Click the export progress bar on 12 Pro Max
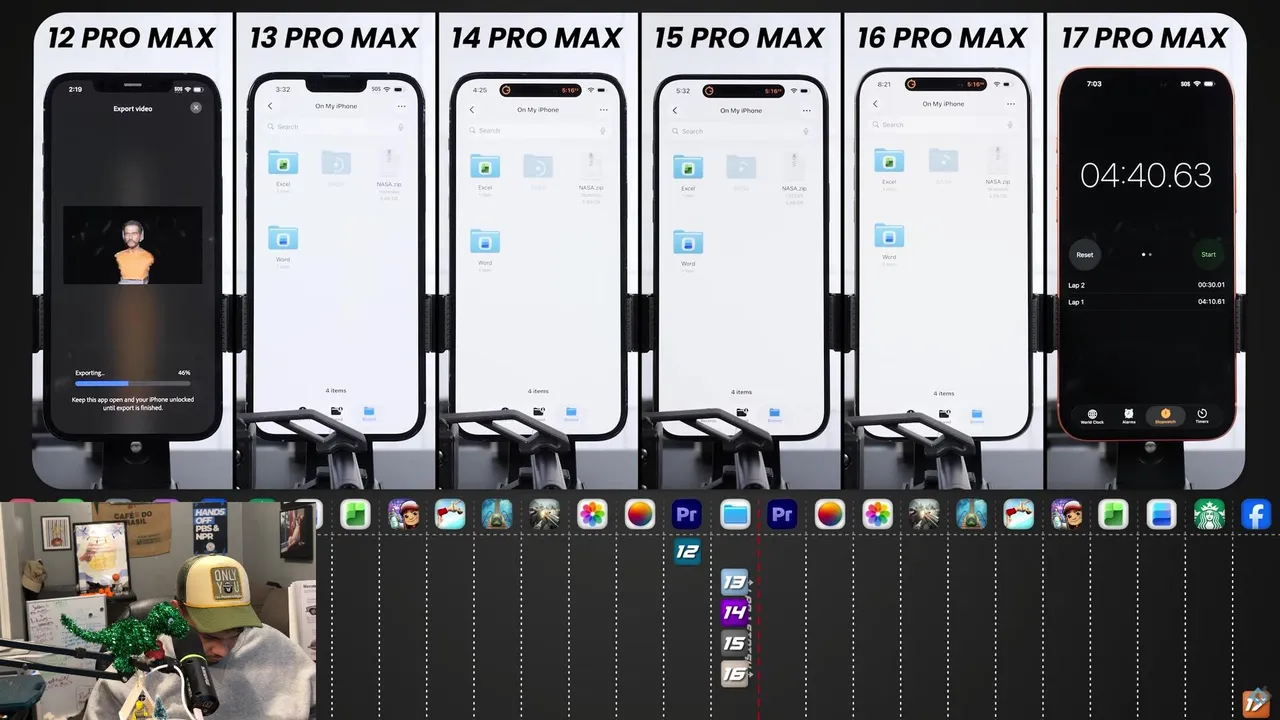 coord(132,383)
